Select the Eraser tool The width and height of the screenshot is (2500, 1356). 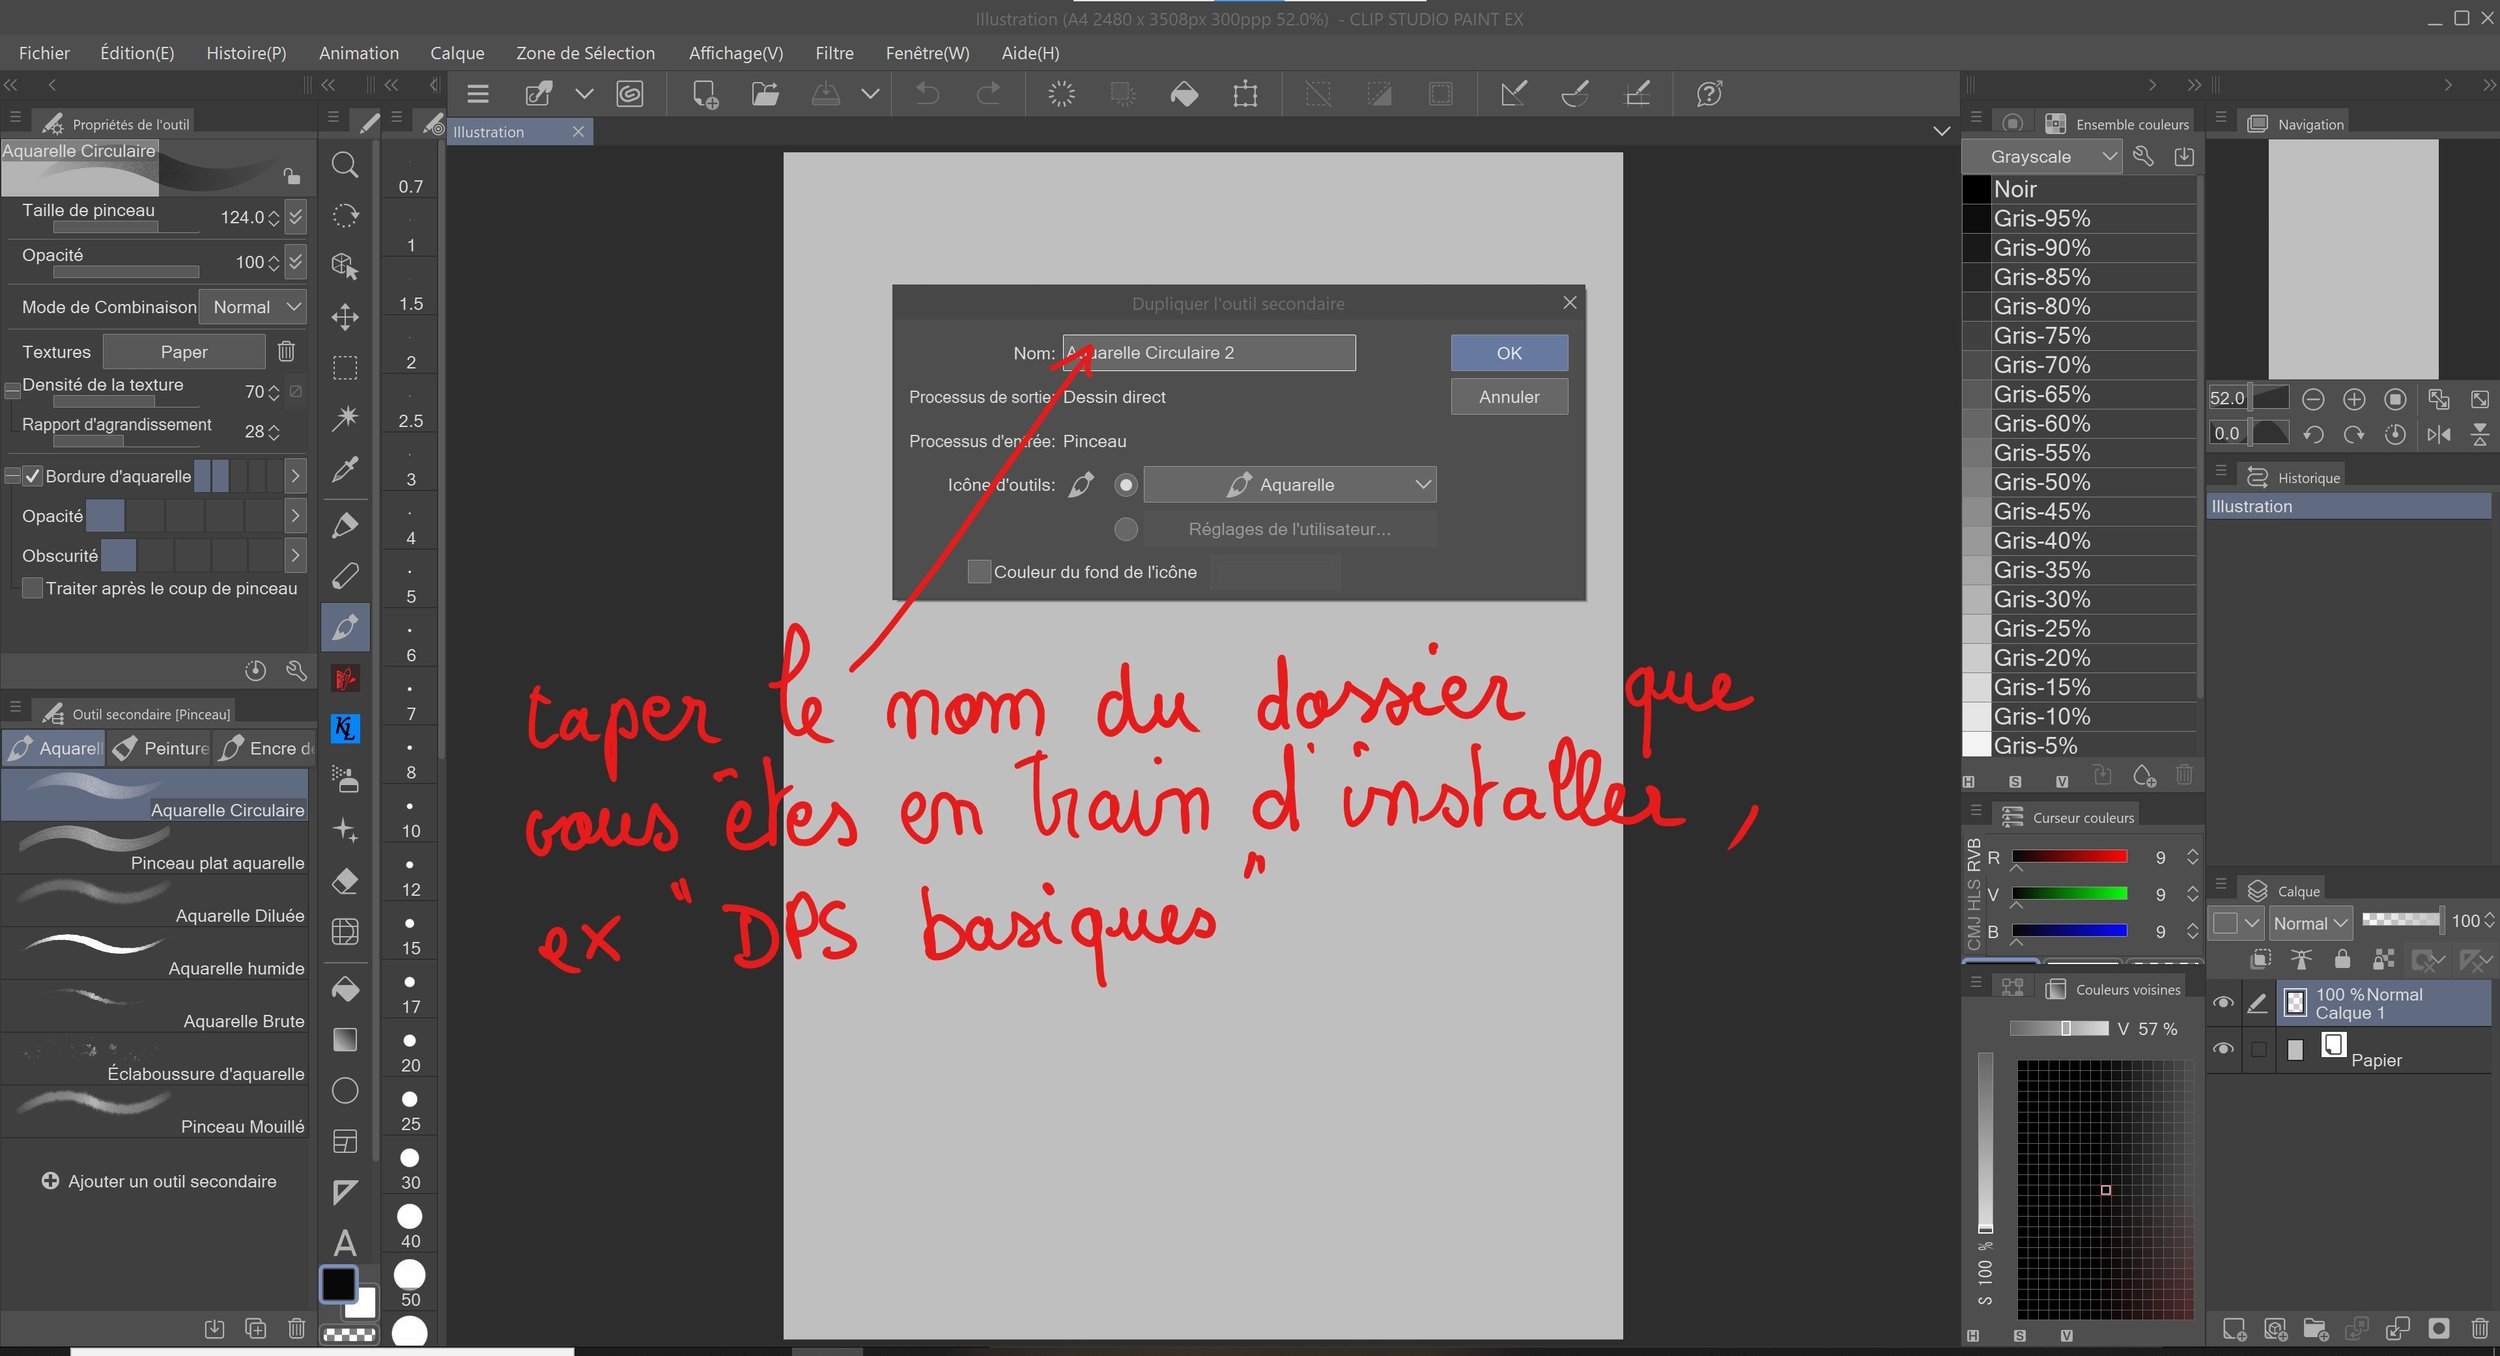[x=345, y=881]
